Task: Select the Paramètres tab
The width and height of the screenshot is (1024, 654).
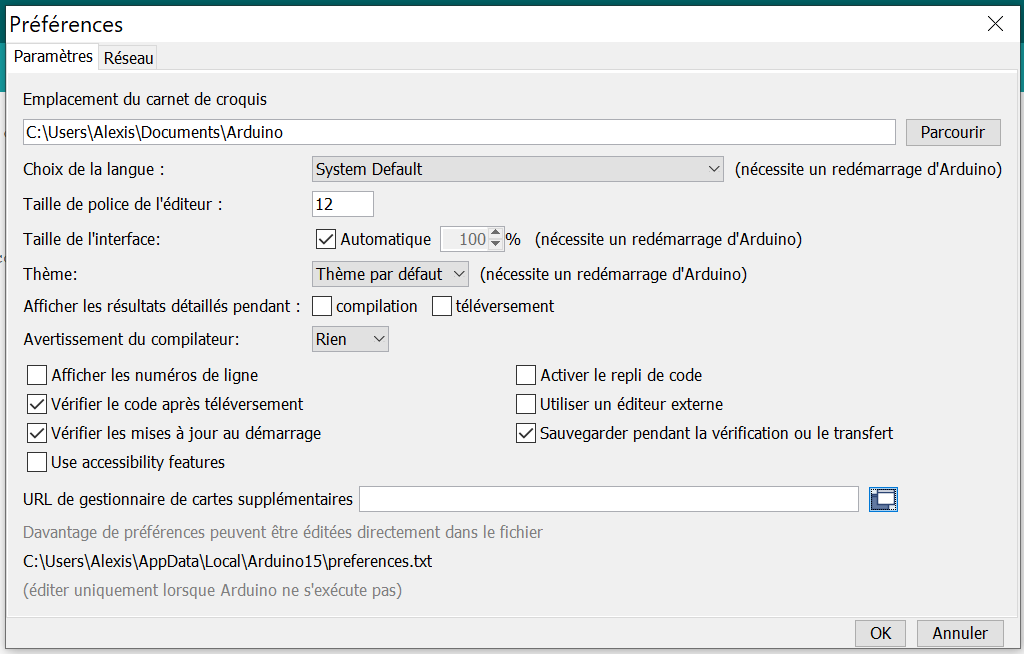Action: click(x=53, y=57)
